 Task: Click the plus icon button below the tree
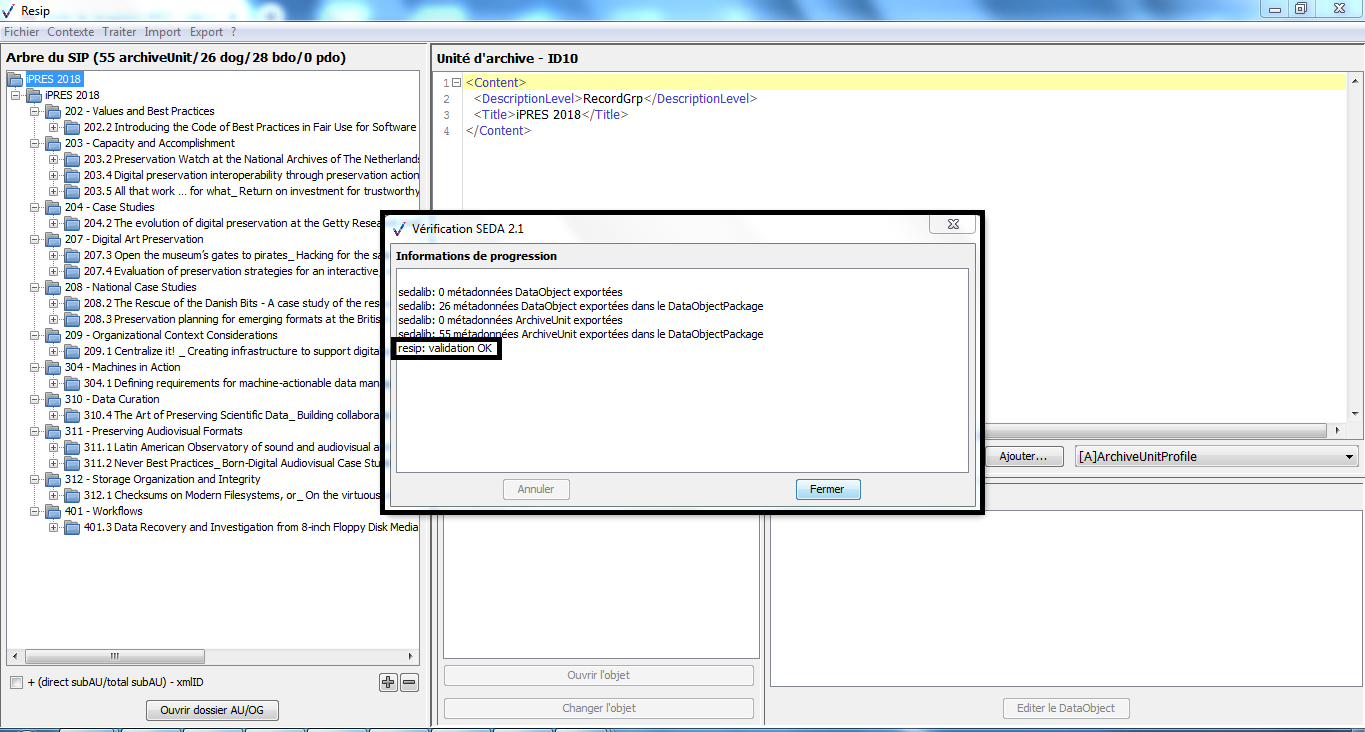[x=388, y=683]
